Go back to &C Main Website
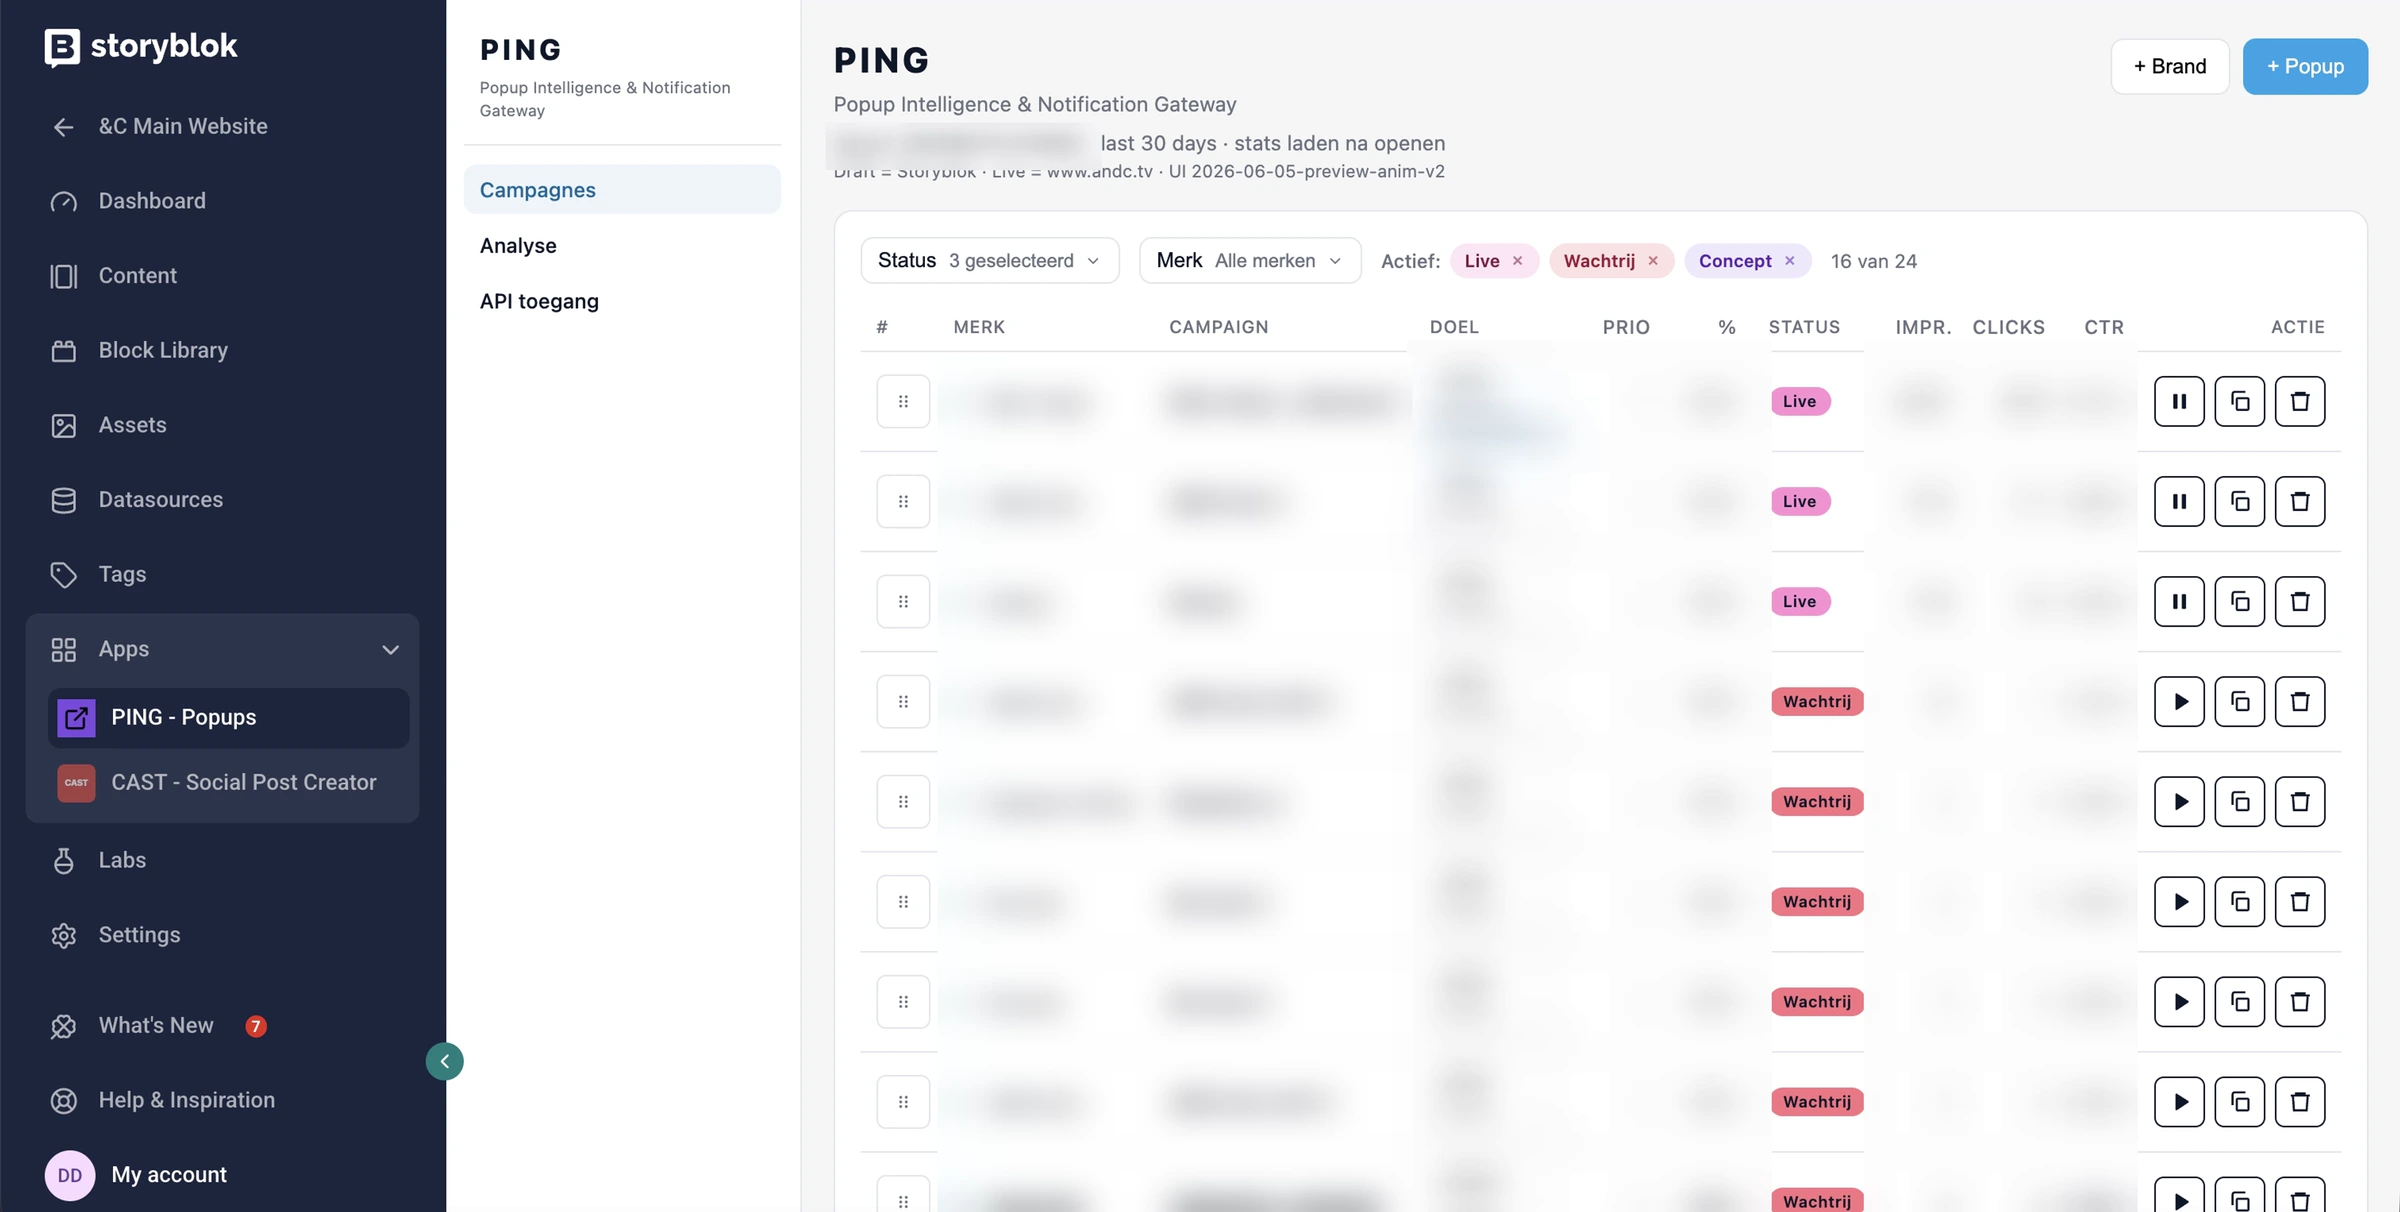Screen dimensions: 2400x1212 tap(160, 126)
